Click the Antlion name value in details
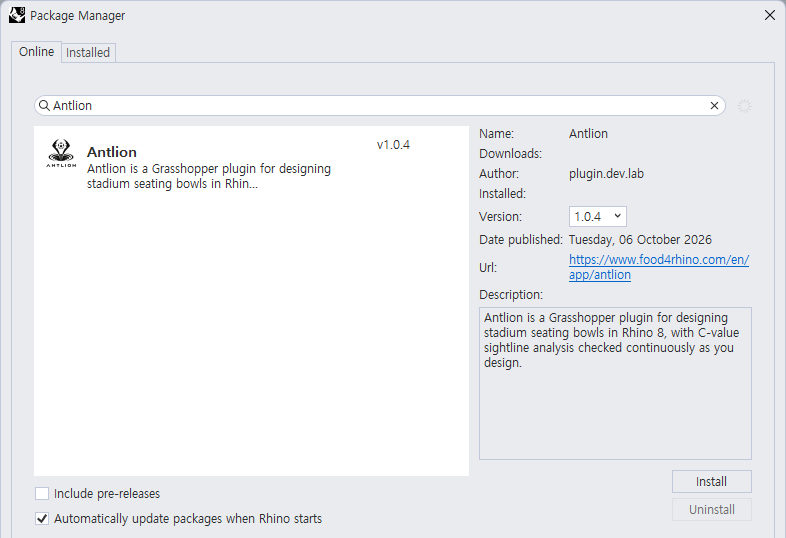This screenshot has width=786, height=538. (x=588, y=134)
